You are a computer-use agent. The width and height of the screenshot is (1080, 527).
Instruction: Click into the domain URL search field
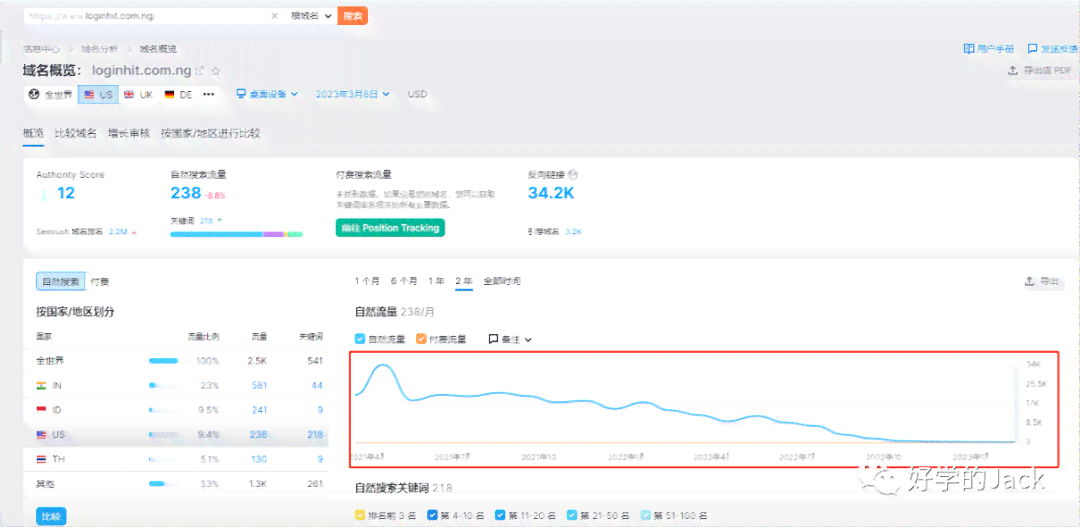pos(147,15)
